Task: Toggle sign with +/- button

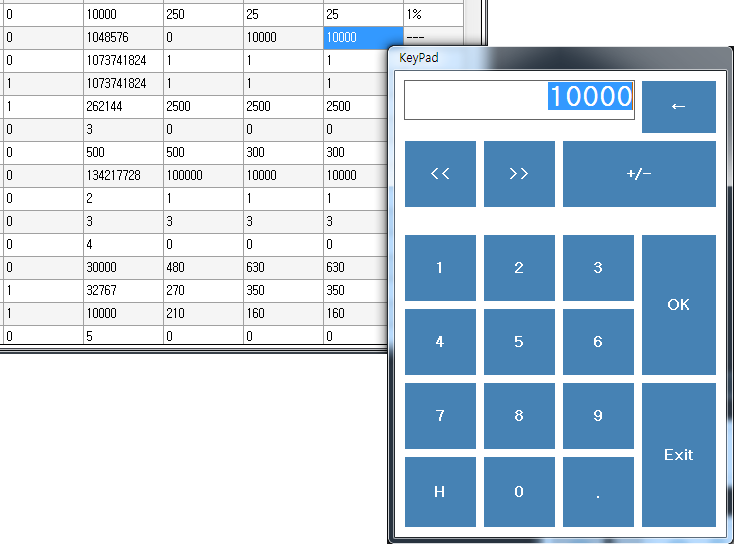Action: pos(639,174)
